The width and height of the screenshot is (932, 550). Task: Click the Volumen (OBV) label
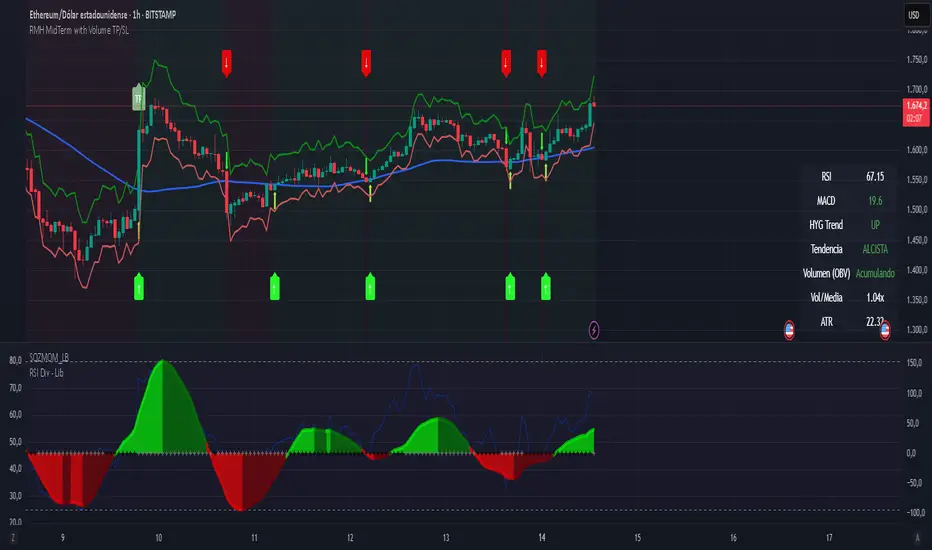point(826,274)
